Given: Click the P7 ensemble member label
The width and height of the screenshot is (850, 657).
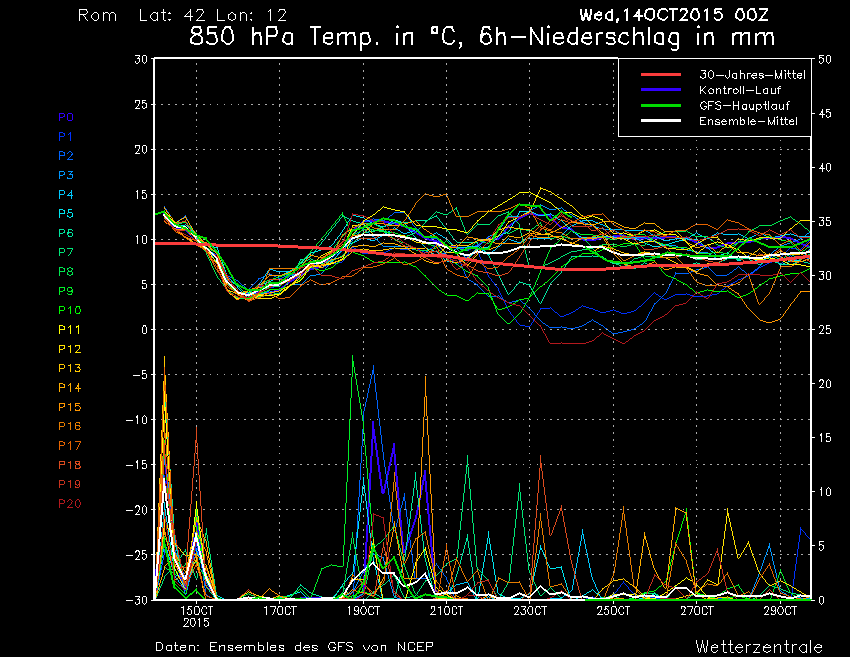Looking at the screenshot, I should coord(66,252).
